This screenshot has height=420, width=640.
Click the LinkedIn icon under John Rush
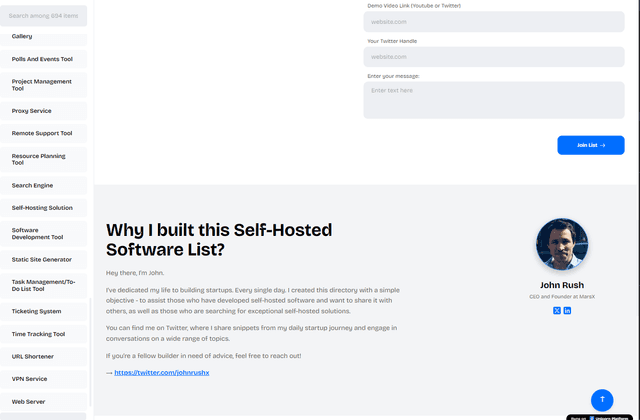(x=567, y=311)
